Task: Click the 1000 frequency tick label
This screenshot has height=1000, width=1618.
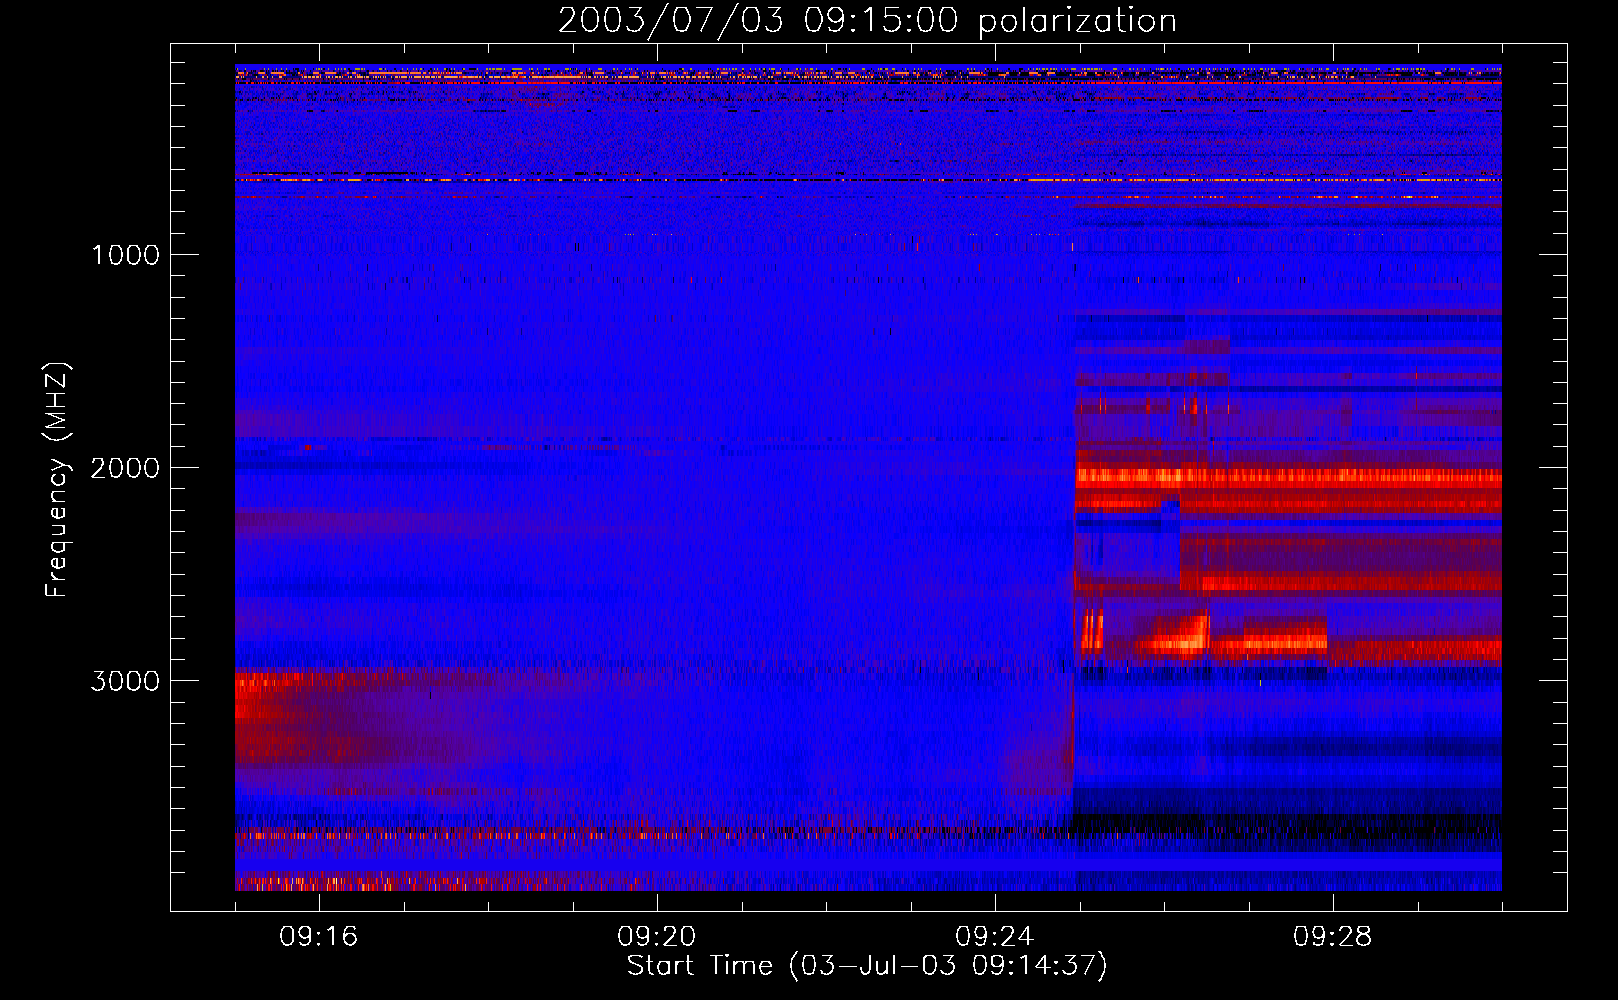Action: (x=126, y=255)
